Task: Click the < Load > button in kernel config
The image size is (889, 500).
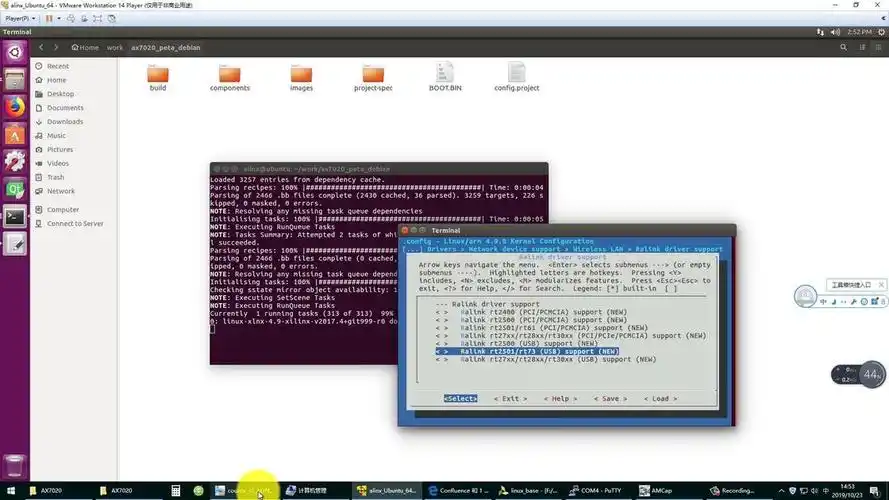Action: coord(660,399)
